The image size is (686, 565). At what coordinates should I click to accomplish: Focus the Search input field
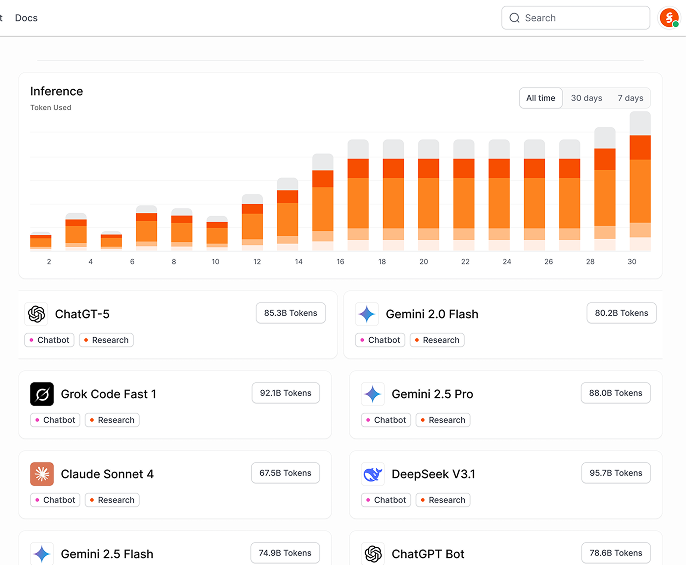pyautogui.click(x=575, y=18)
